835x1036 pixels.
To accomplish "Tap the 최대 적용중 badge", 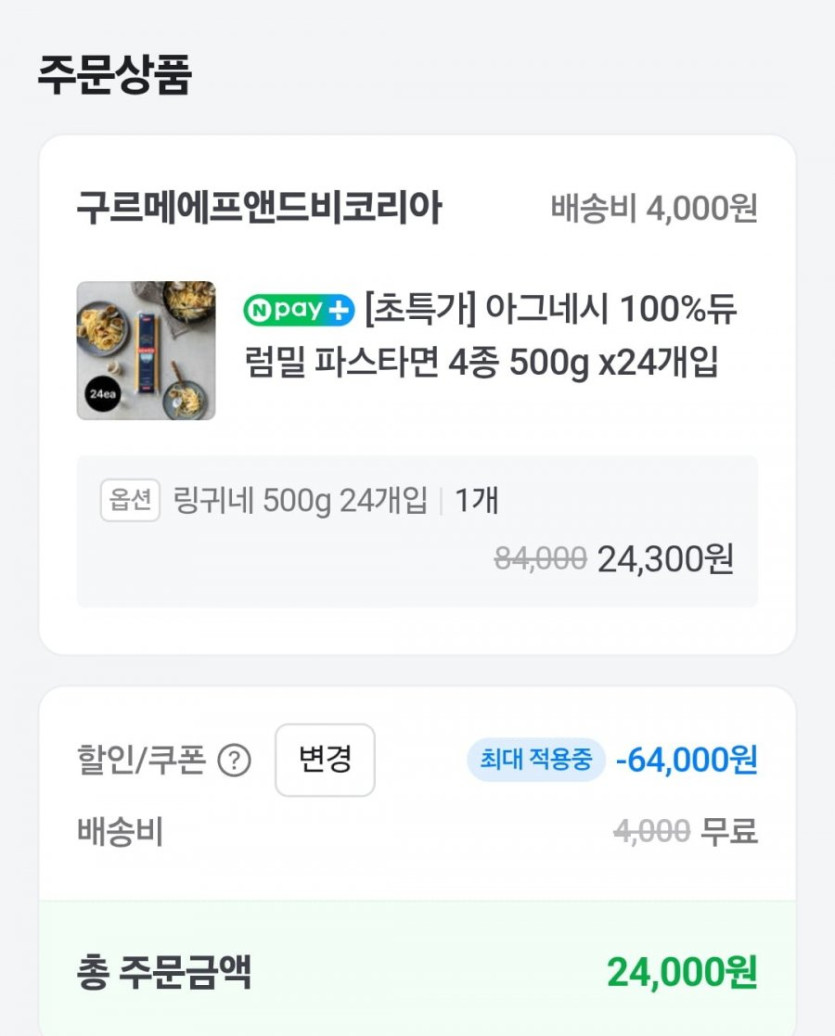I will coord(536,761).
